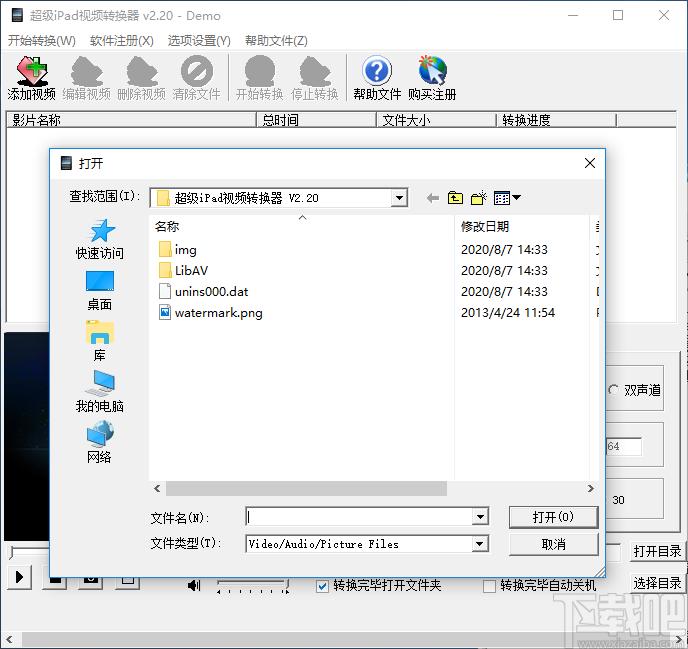Click the horizontal scrollbar in file list

coord(306,488)
